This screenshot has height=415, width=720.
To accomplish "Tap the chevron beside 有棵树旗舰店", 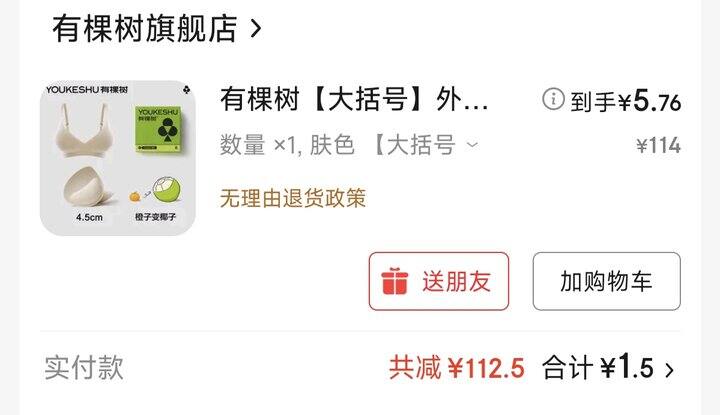I will (x=256, y=28).
